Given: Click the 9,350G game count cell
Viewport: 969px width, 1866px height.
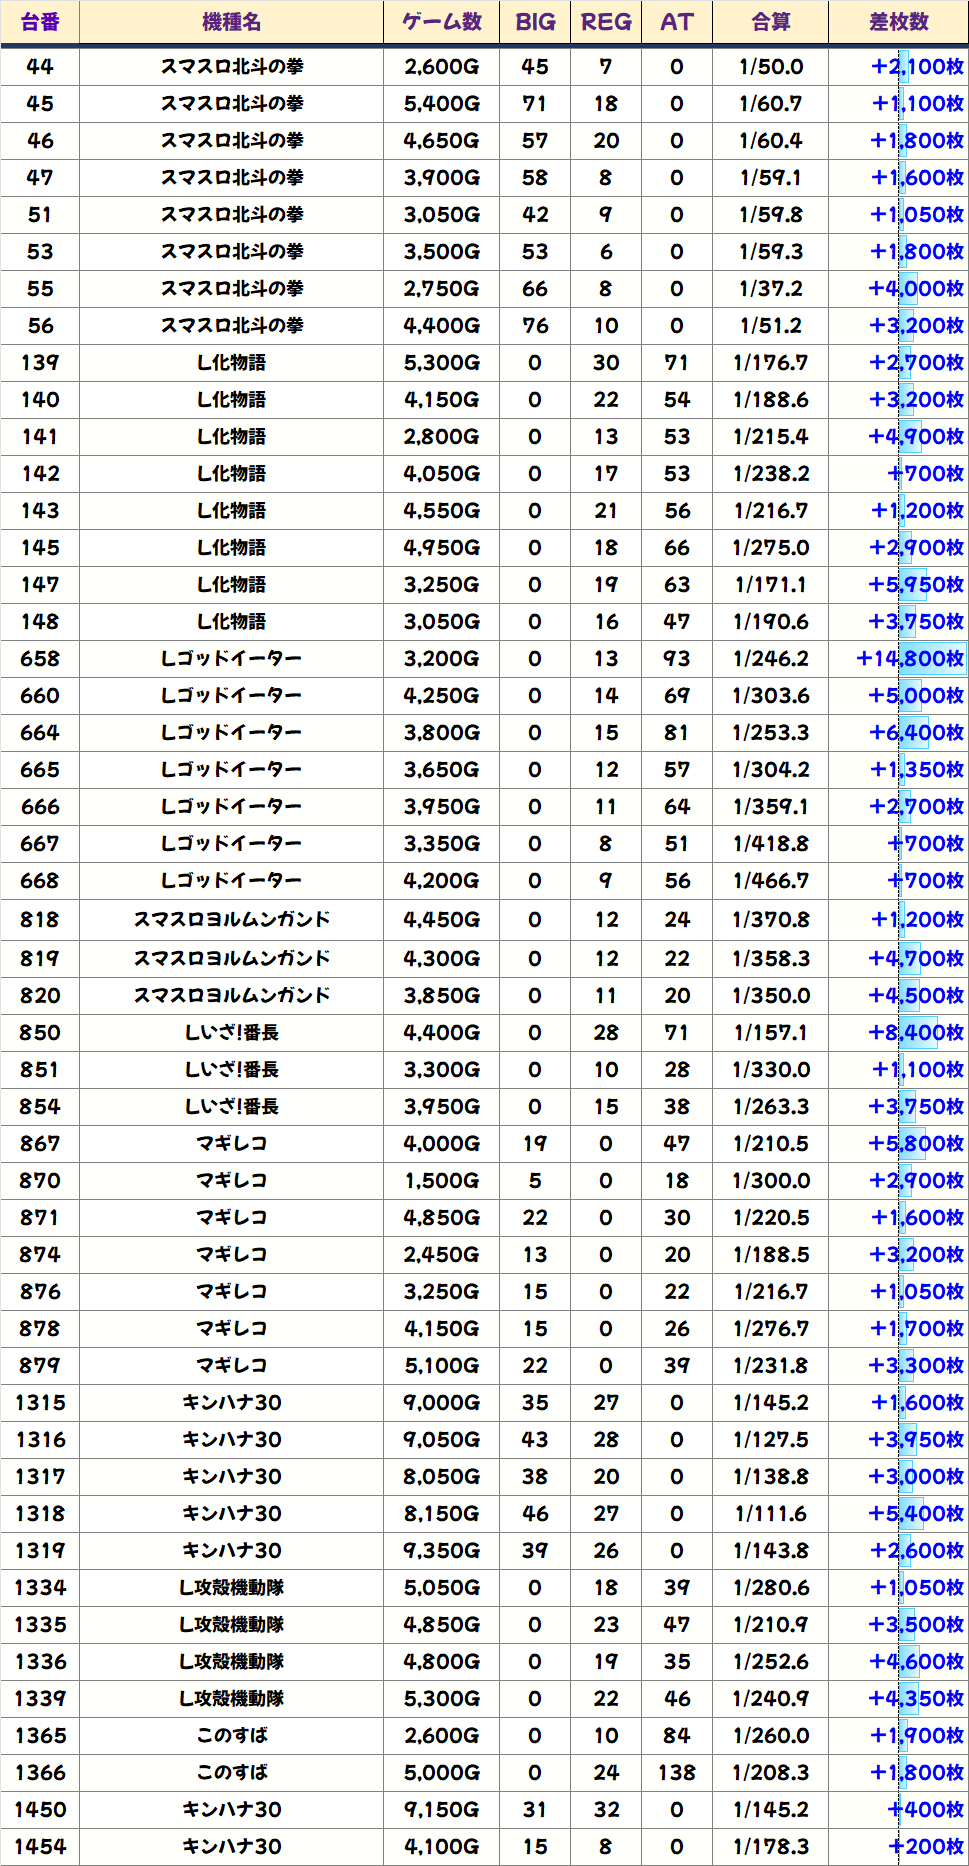Looking at the screenshot, I should [441, 1551].
